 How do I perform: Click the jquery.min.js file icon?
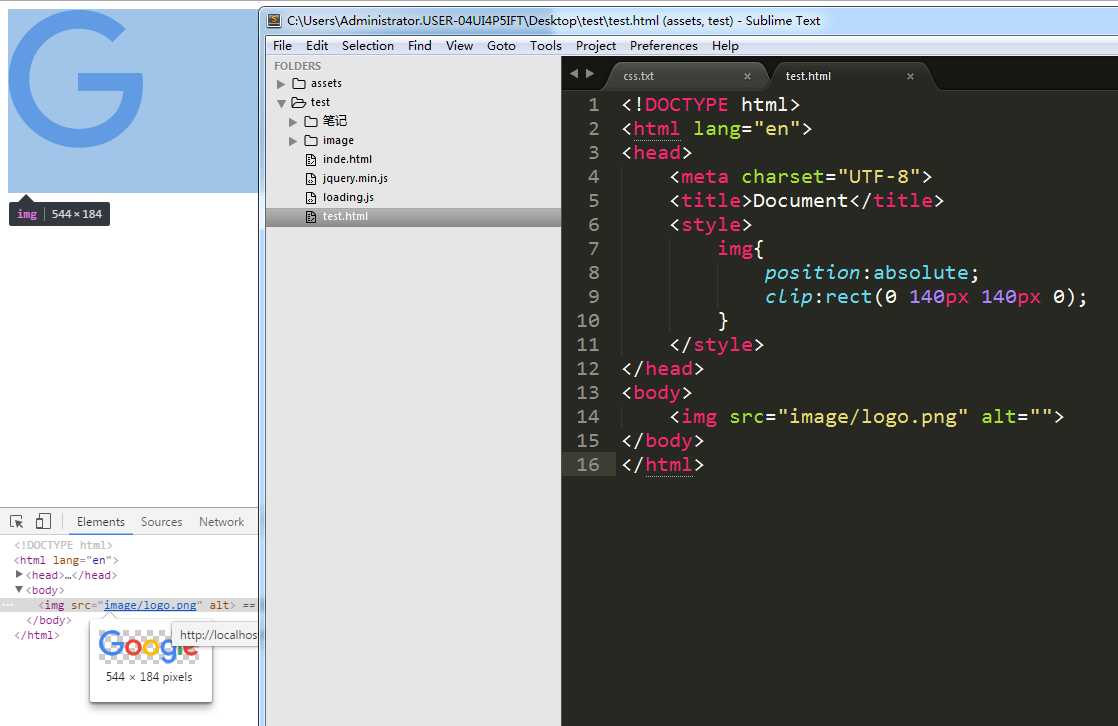click(x=311, y=178)
